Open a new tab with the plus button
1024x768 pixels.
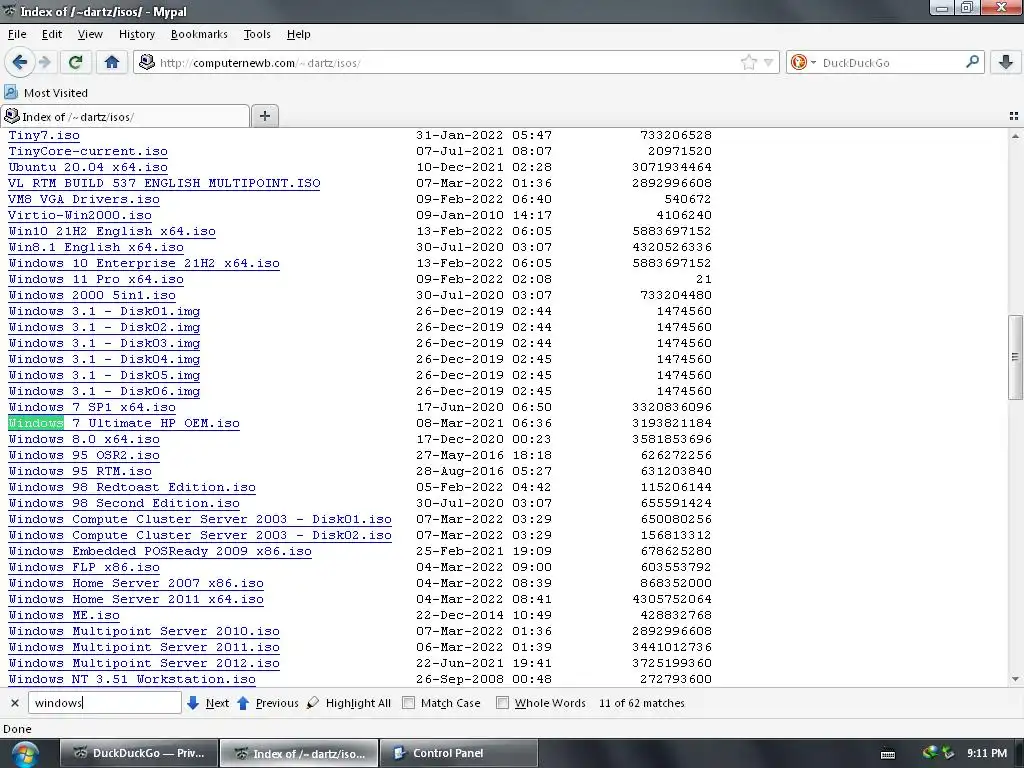click(264, 116)
